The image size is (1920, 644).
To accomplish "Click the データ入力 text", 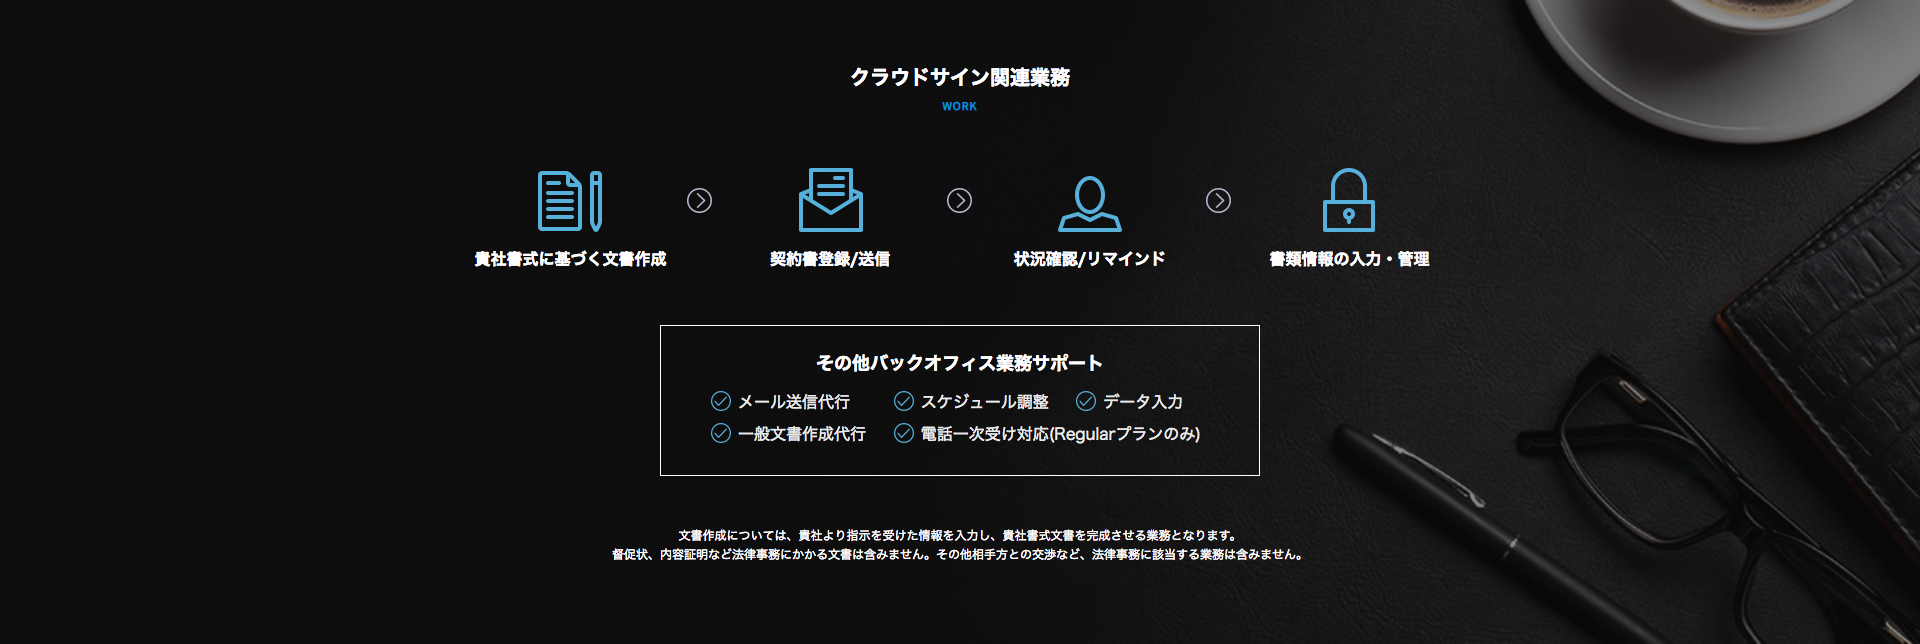I will click(x=1143, y=402).
